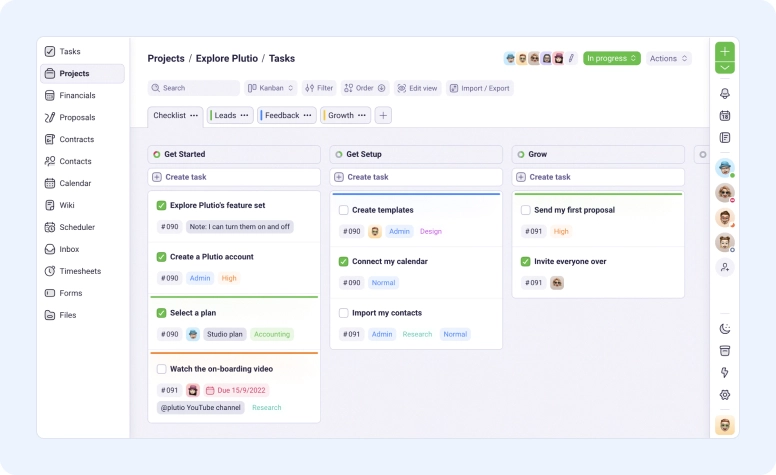The height and width of the screenshot is (475, 776).
Task: Open the Growth tab options menu
Action: click(x=362, y=115)
